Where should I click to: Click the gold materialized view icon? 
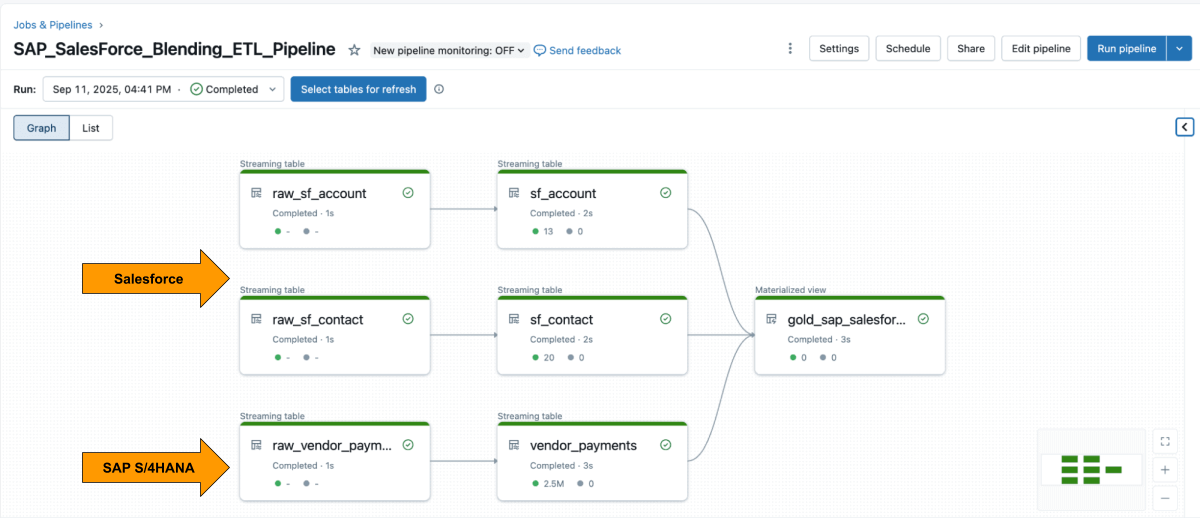772,319
